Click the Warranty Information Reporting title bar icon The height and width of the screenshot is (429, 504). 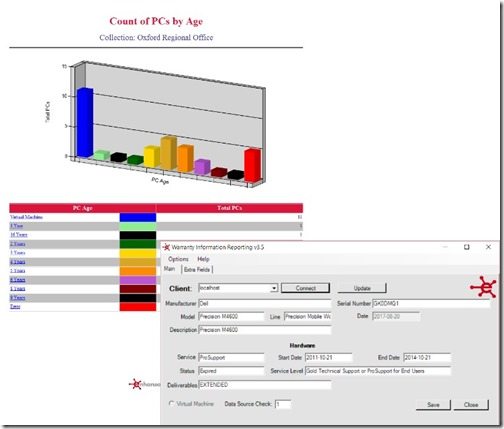[x=166, y=247]
